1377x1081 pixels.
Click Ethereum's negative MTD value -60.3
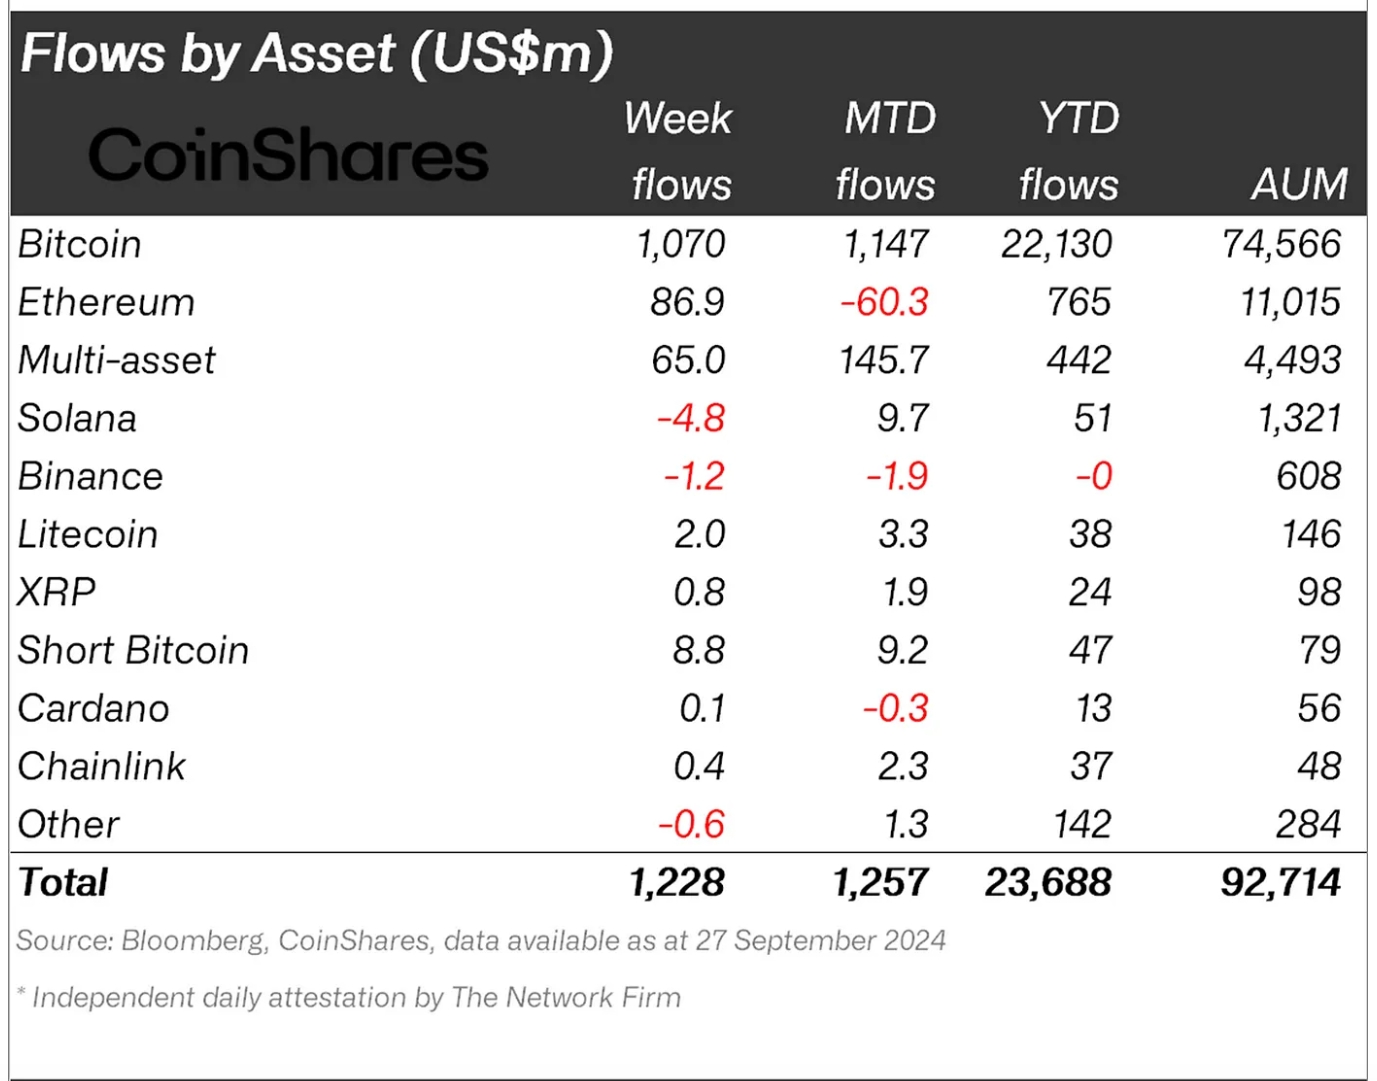[x=884, y=302]
